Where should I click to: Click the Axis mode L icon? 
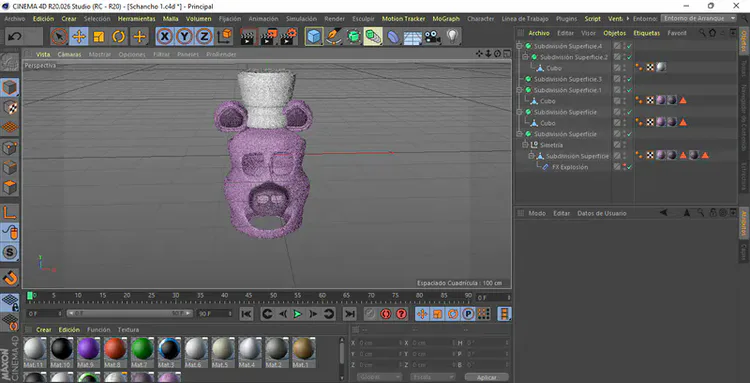pos(10,213)
